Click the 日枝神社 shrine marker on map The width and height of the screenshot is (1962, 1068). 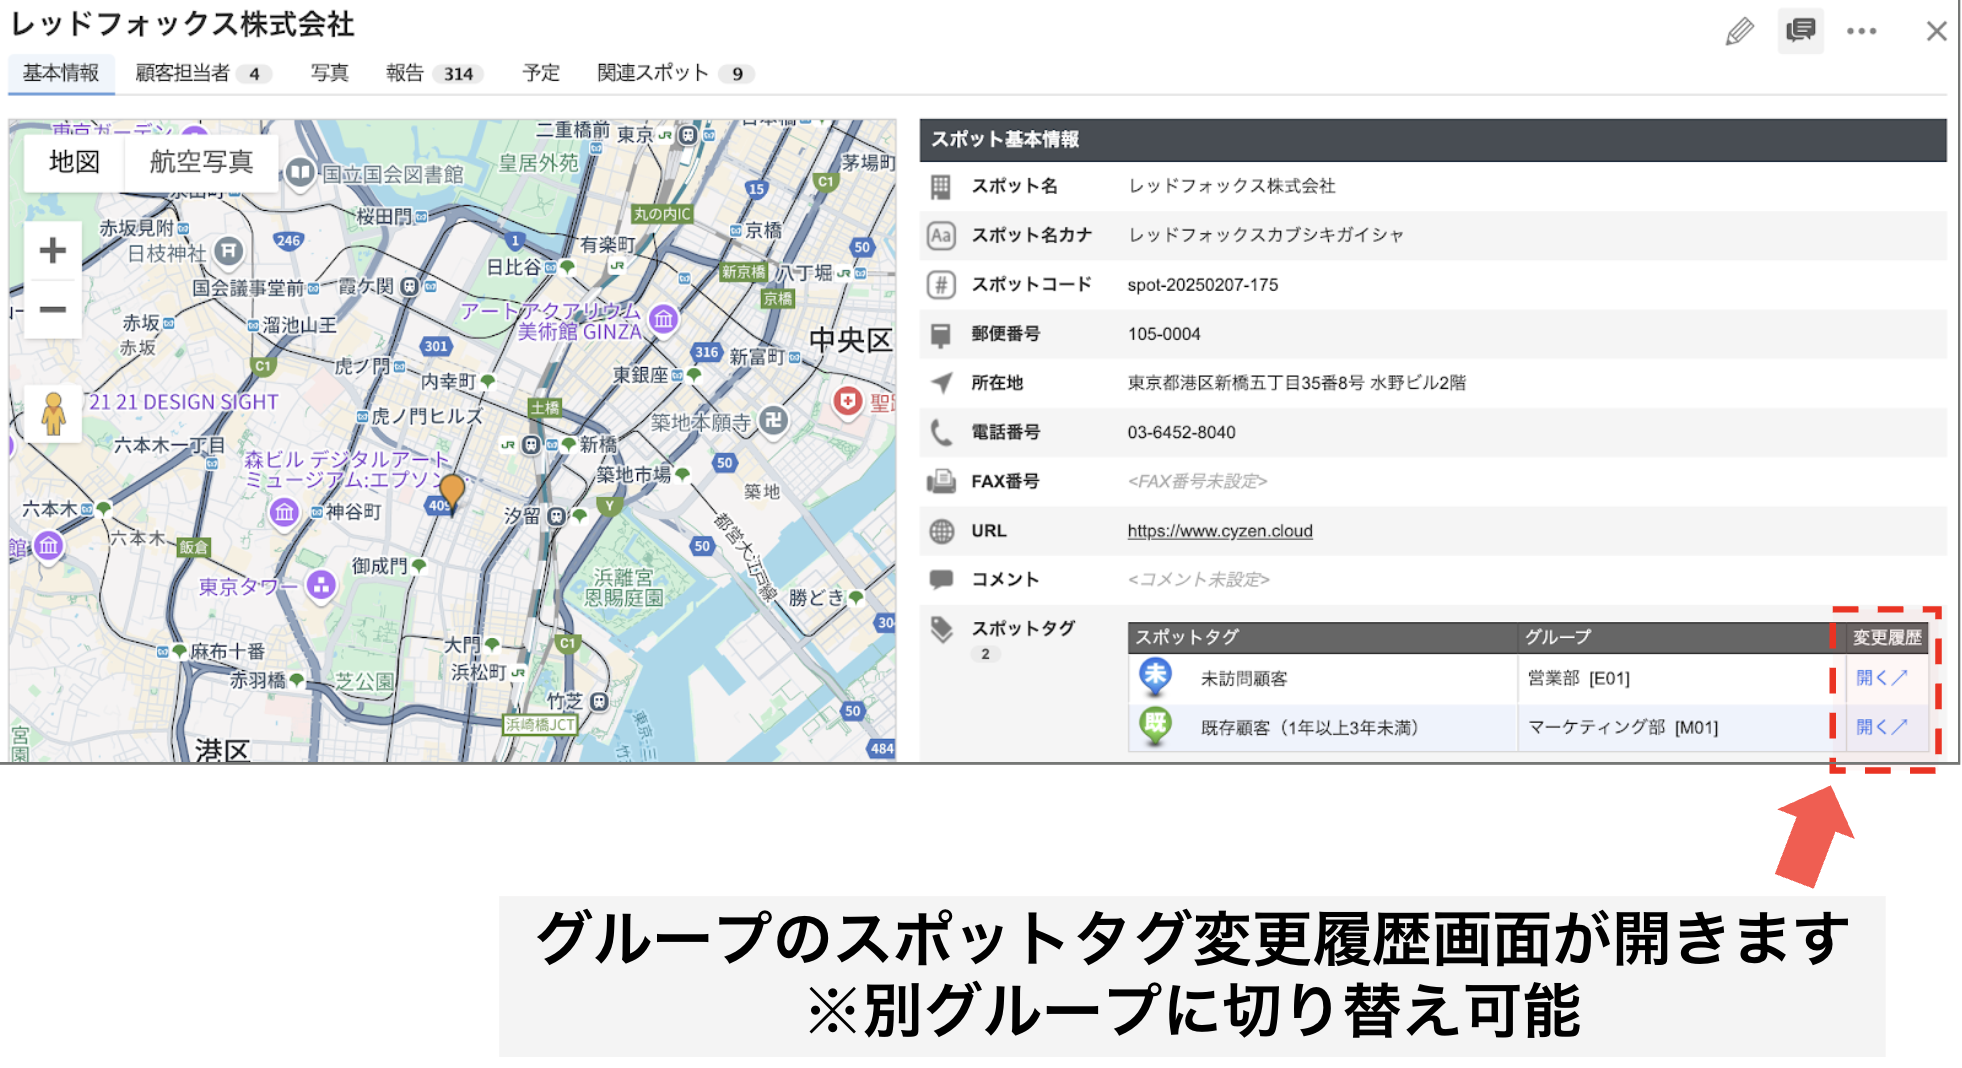coord(229,251)
